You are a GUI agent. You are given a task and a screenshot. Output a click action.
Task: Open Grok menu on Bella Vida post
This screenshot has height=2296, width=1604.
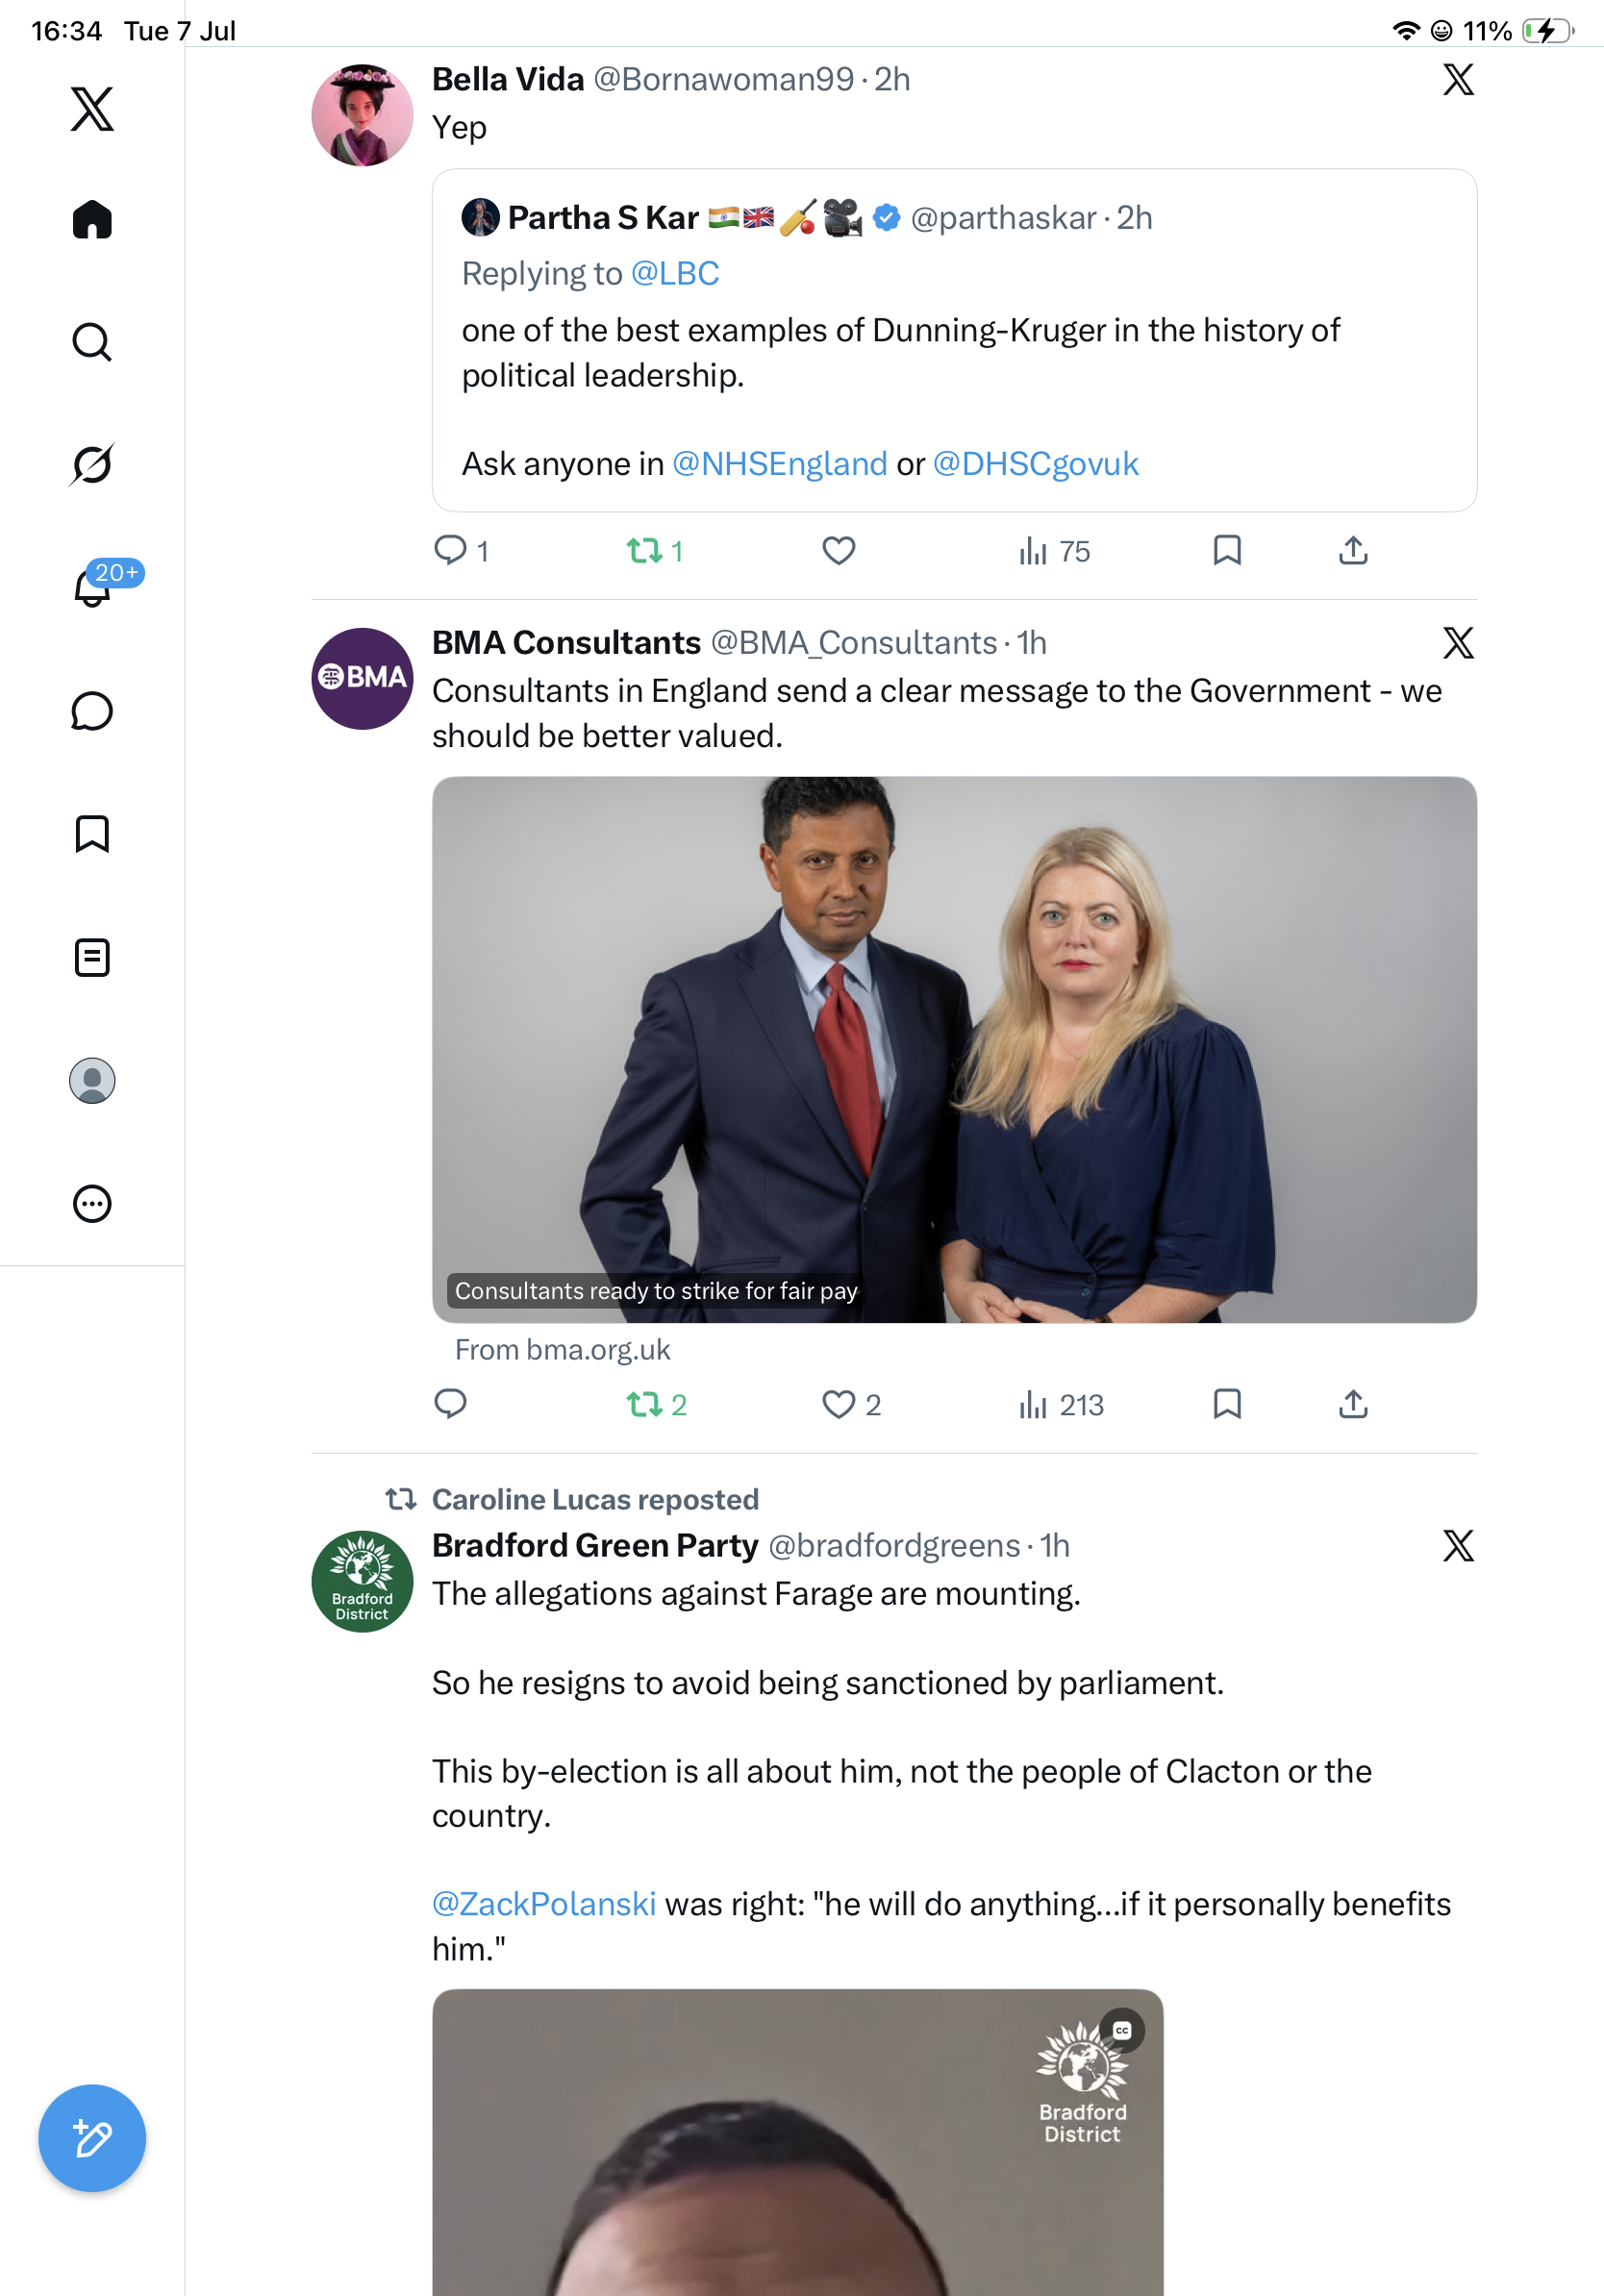pyautogui.click(x=1458, y=79)
